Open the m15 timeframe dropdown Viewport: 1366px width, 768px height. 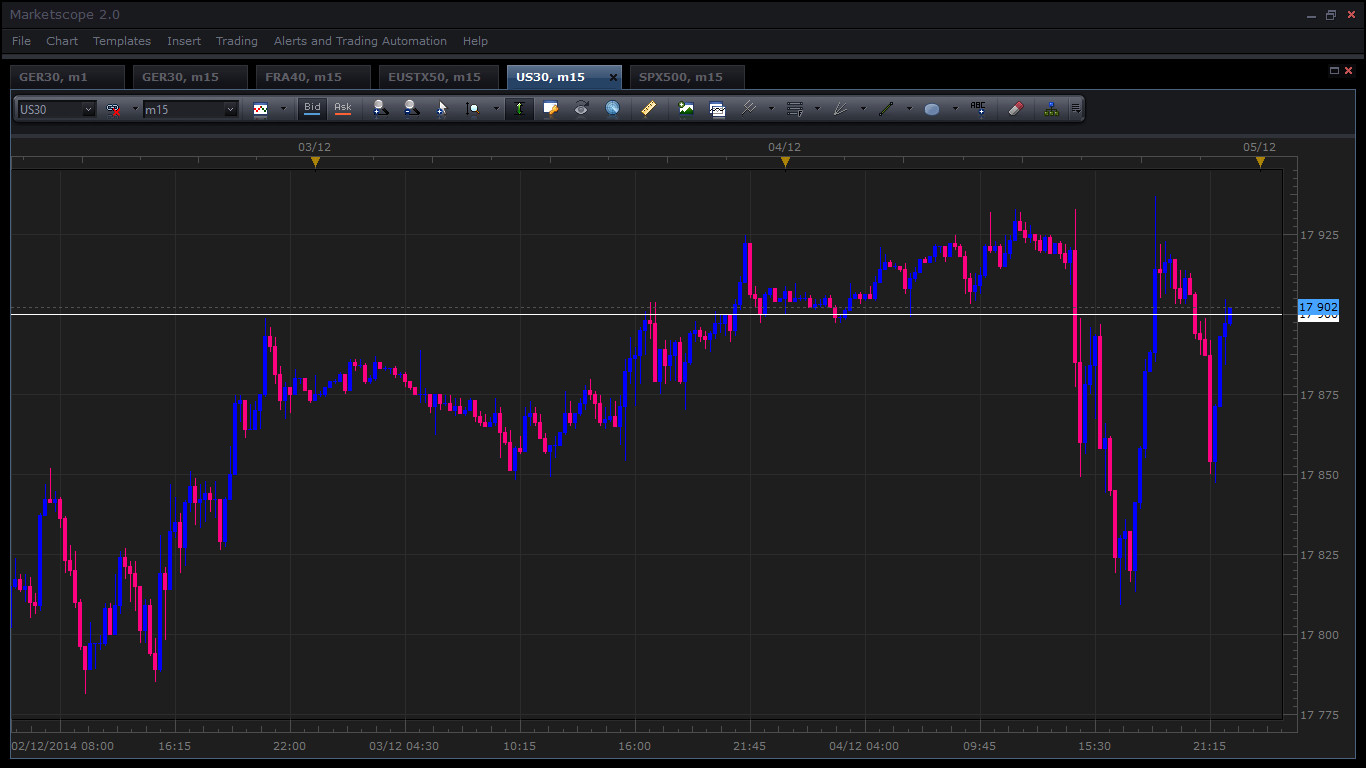point(230,110)
